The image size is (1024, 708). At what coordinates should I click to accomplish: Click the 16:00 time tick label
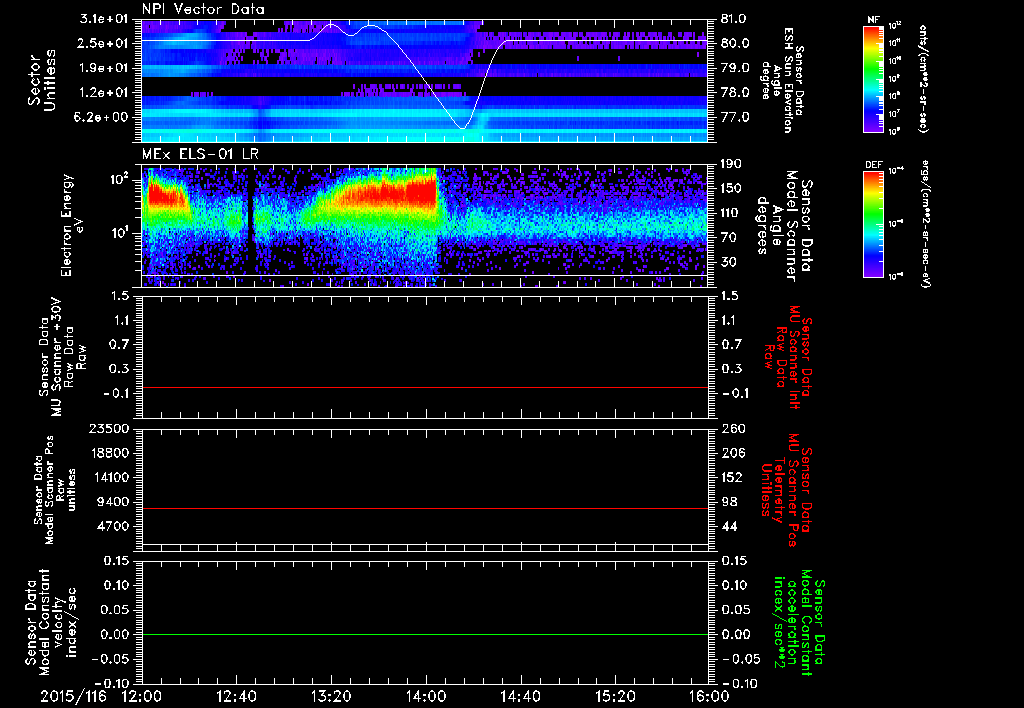coord(709,696)
